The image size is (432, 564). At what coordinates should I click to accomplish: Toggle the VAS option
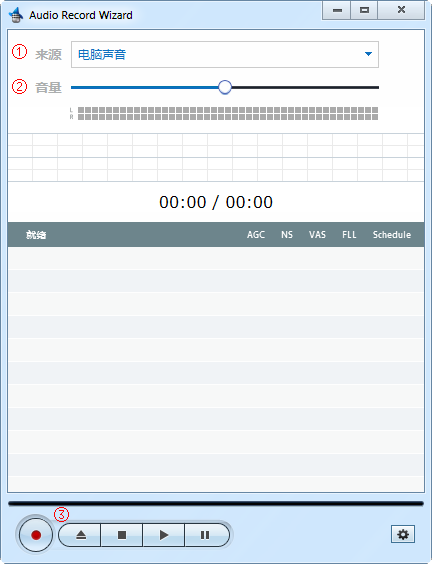317,235
